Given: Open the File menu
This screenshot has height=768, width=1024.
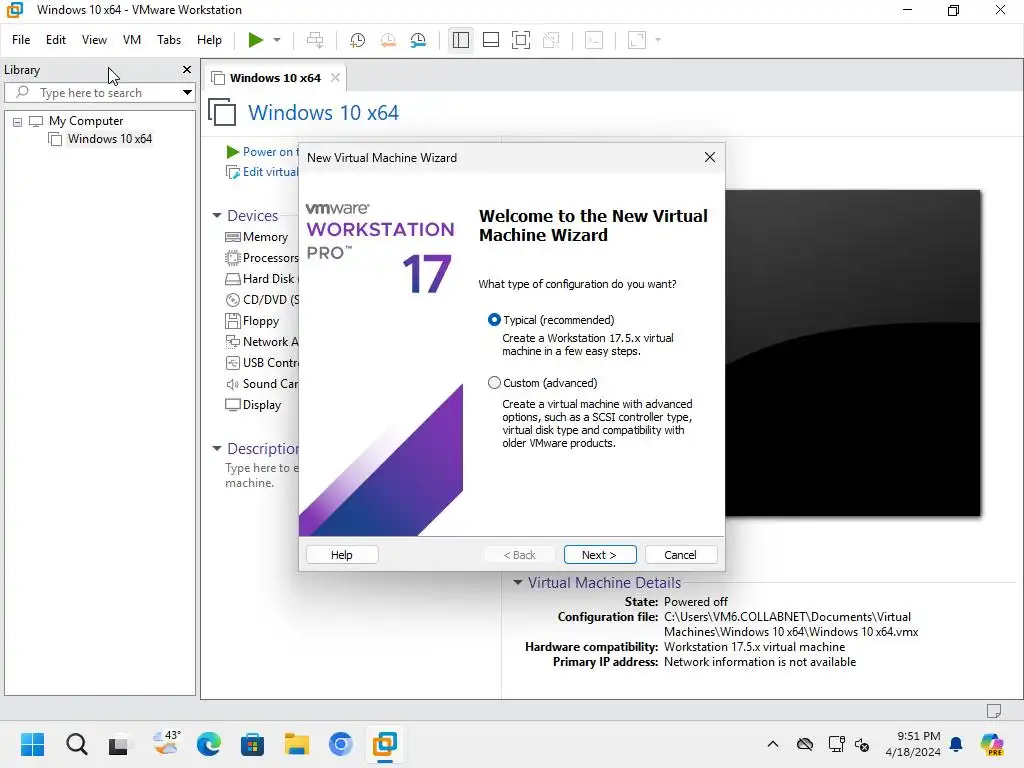Looking at the screenshot, I should coord(21,40).
